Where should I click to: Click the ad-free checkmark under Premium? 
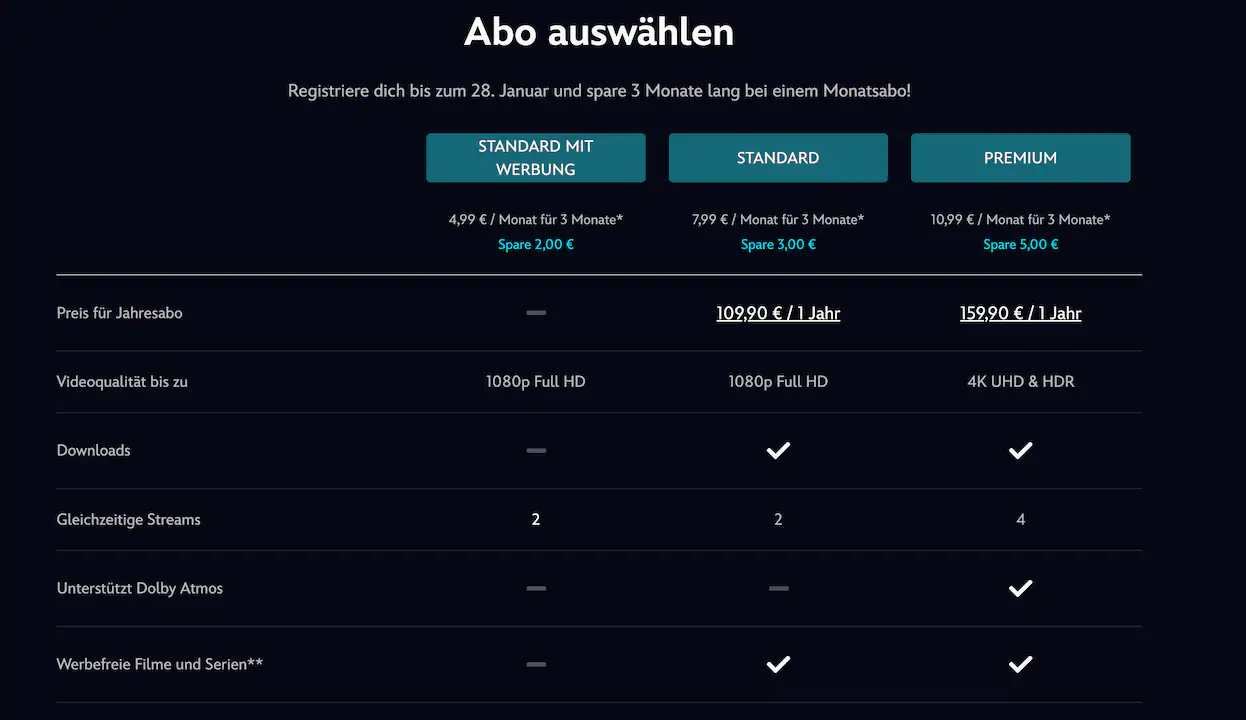coord(1020,663)
